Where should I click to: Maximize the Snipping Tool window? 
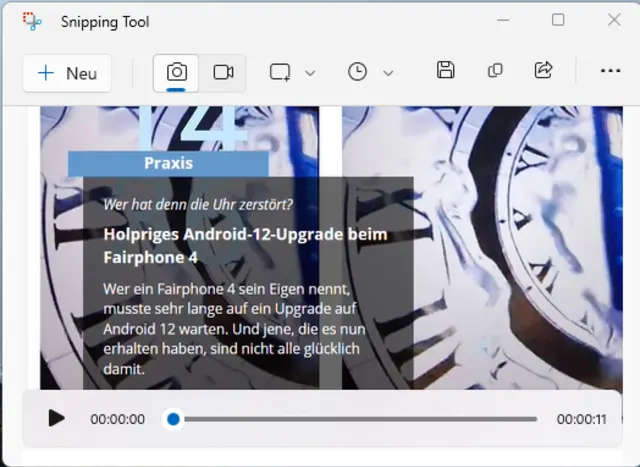(558, 20)
